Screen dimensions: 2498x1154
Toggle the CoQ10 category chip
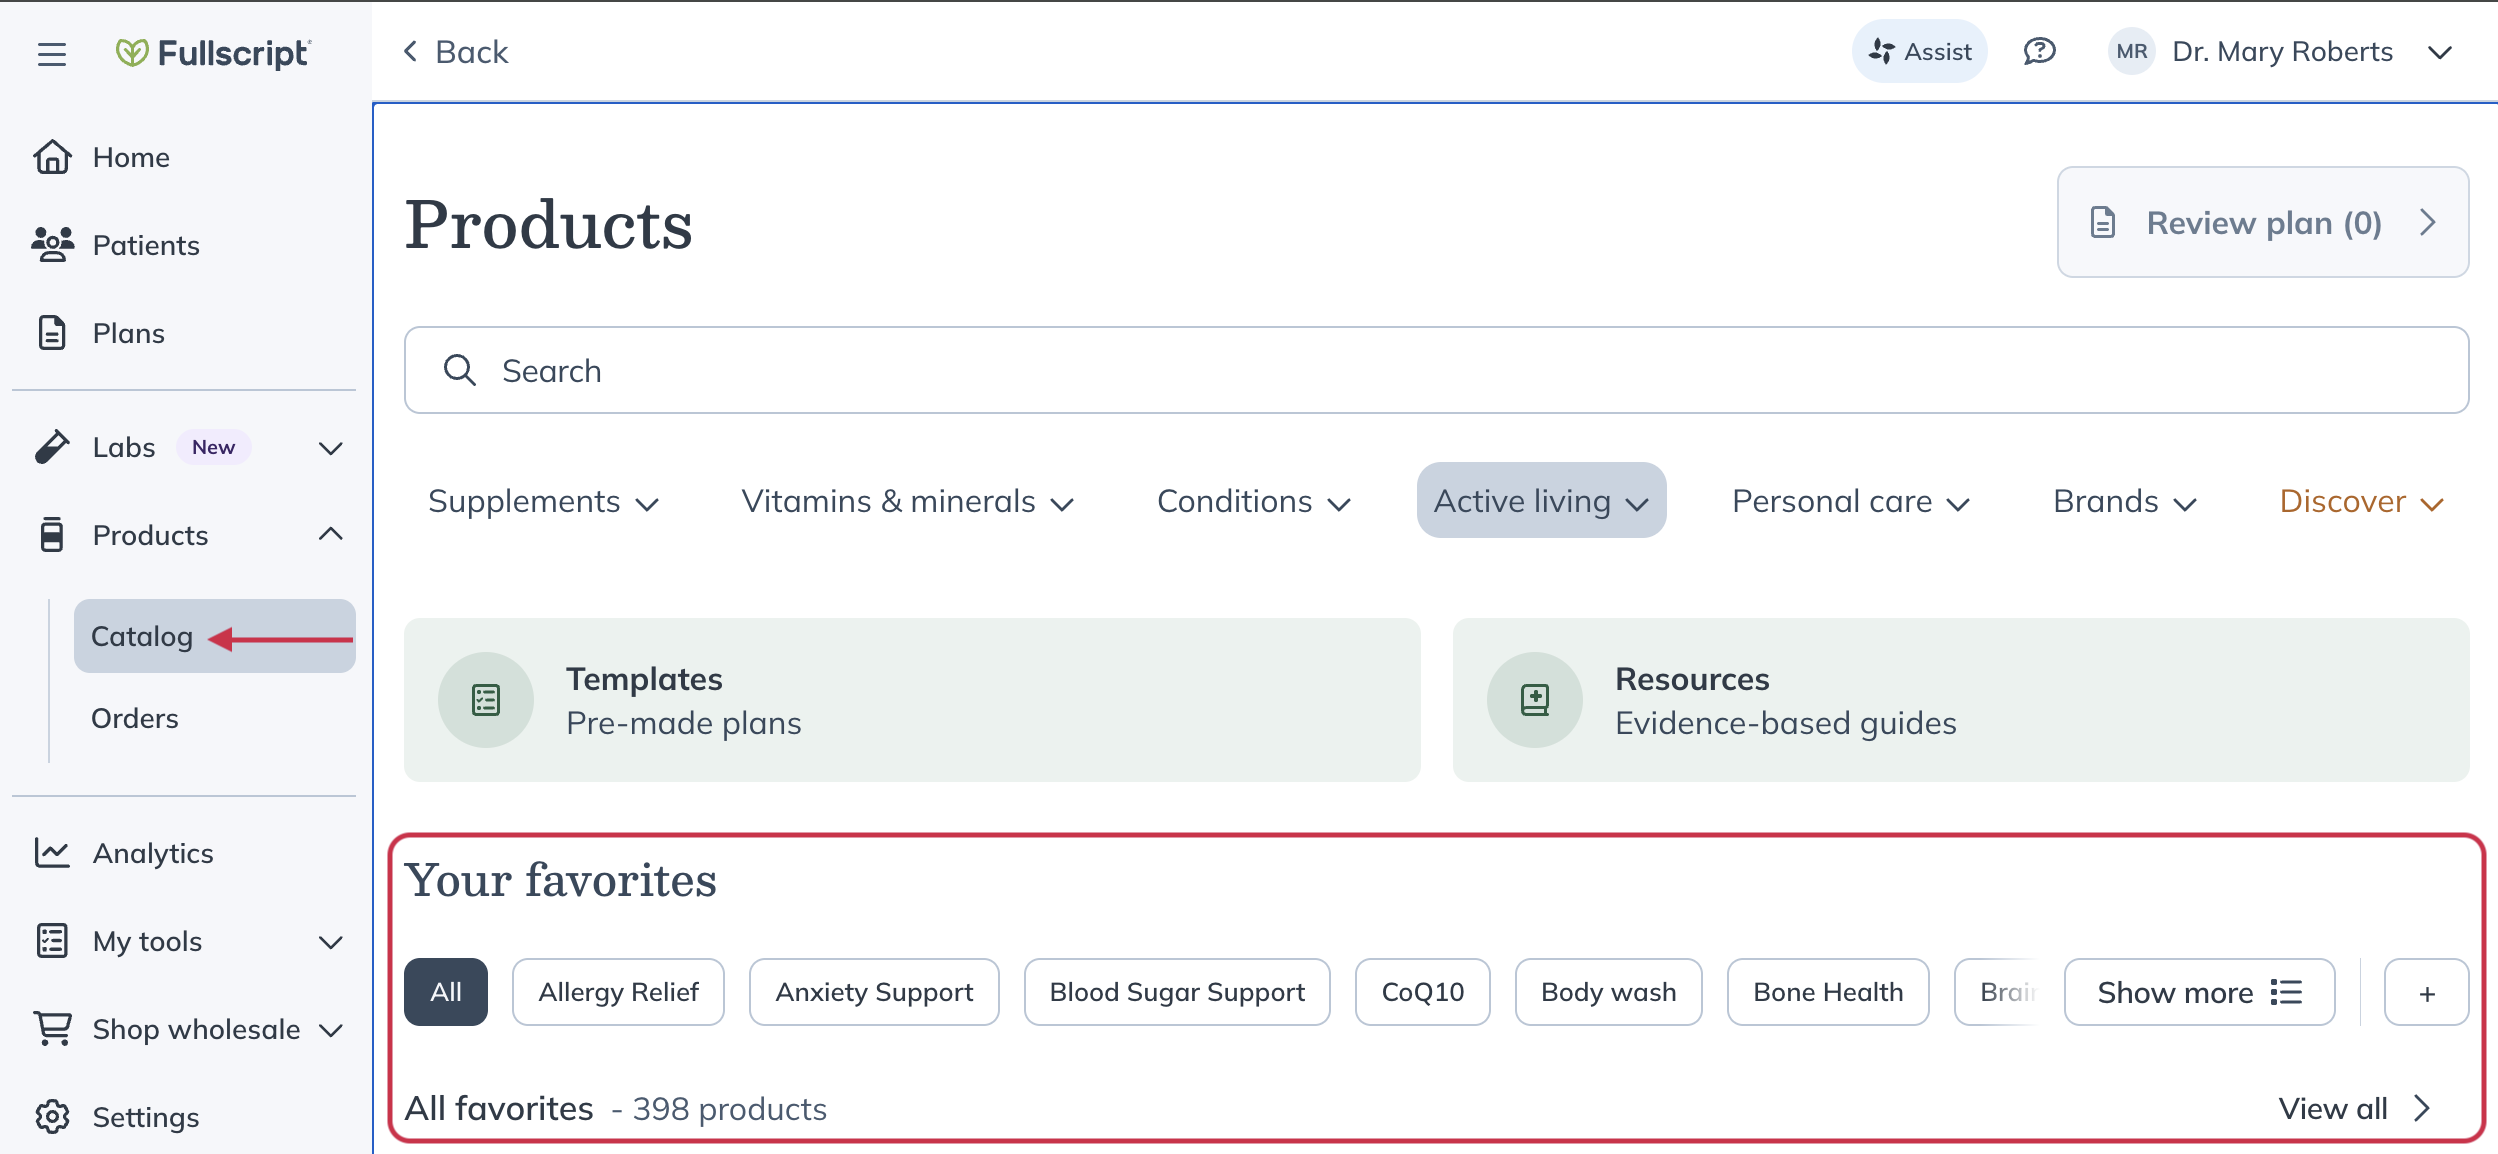[x=1422, y=992]
